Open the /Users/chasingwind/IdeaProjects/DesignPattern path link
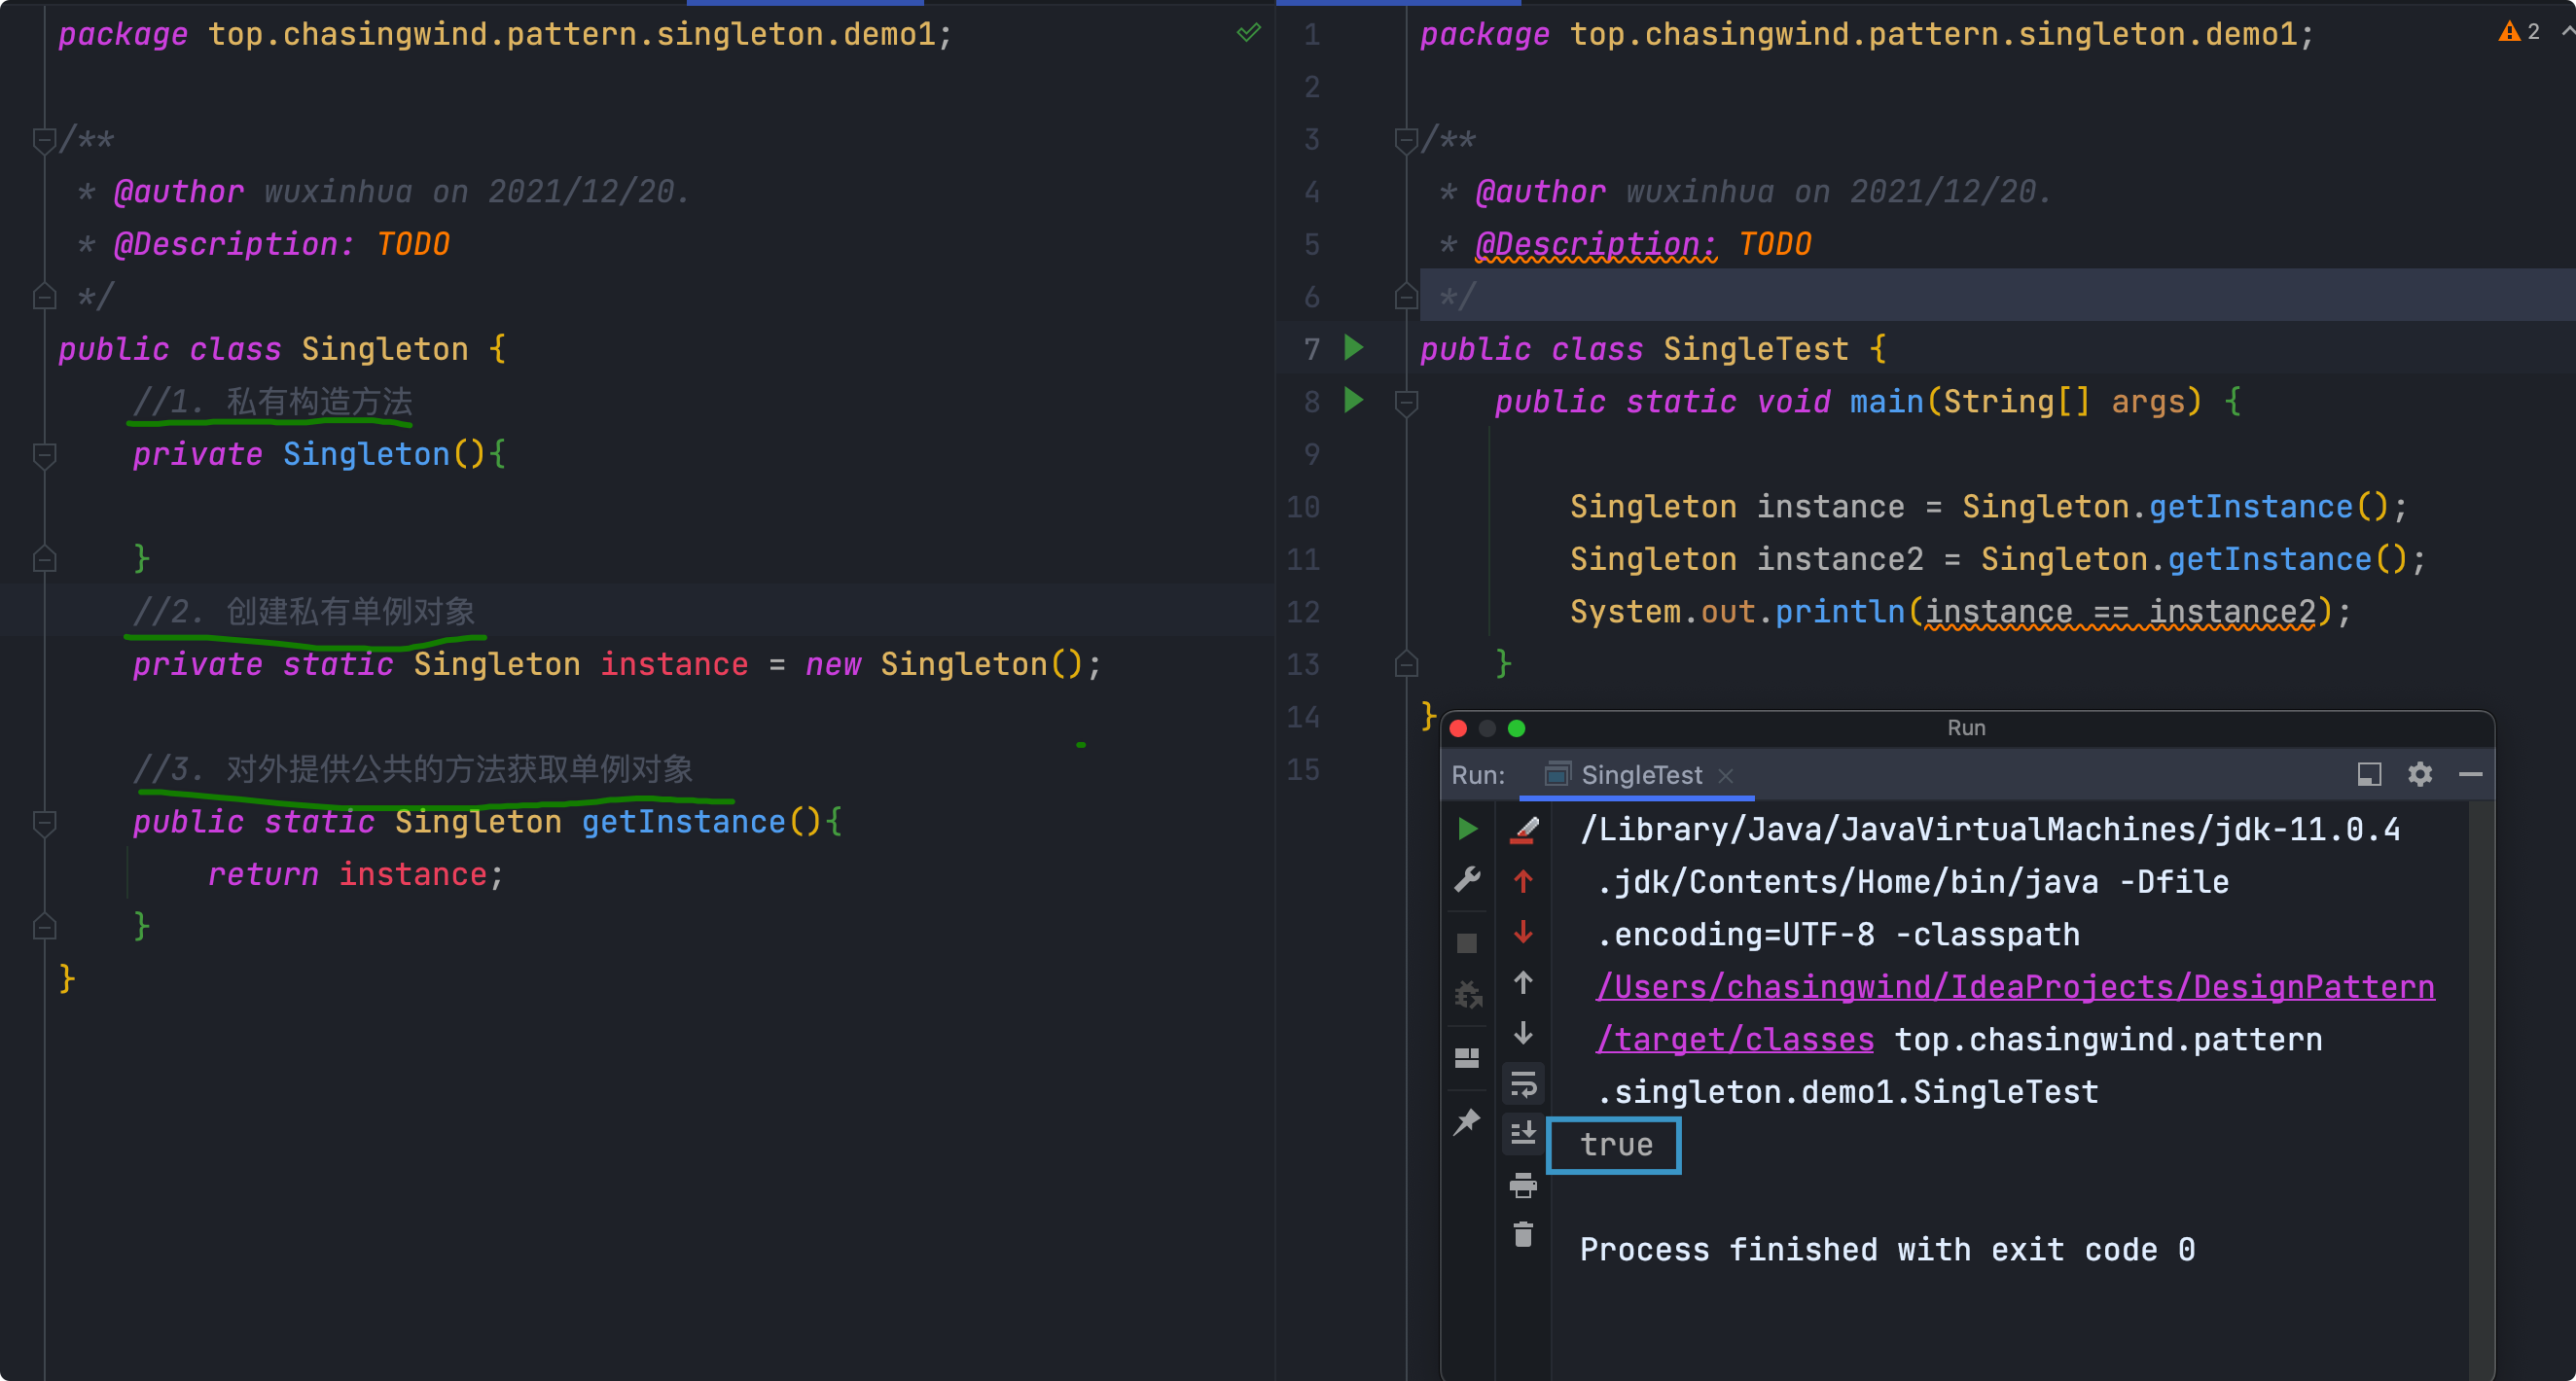 pyautogui.click(x=2014, y=987)
